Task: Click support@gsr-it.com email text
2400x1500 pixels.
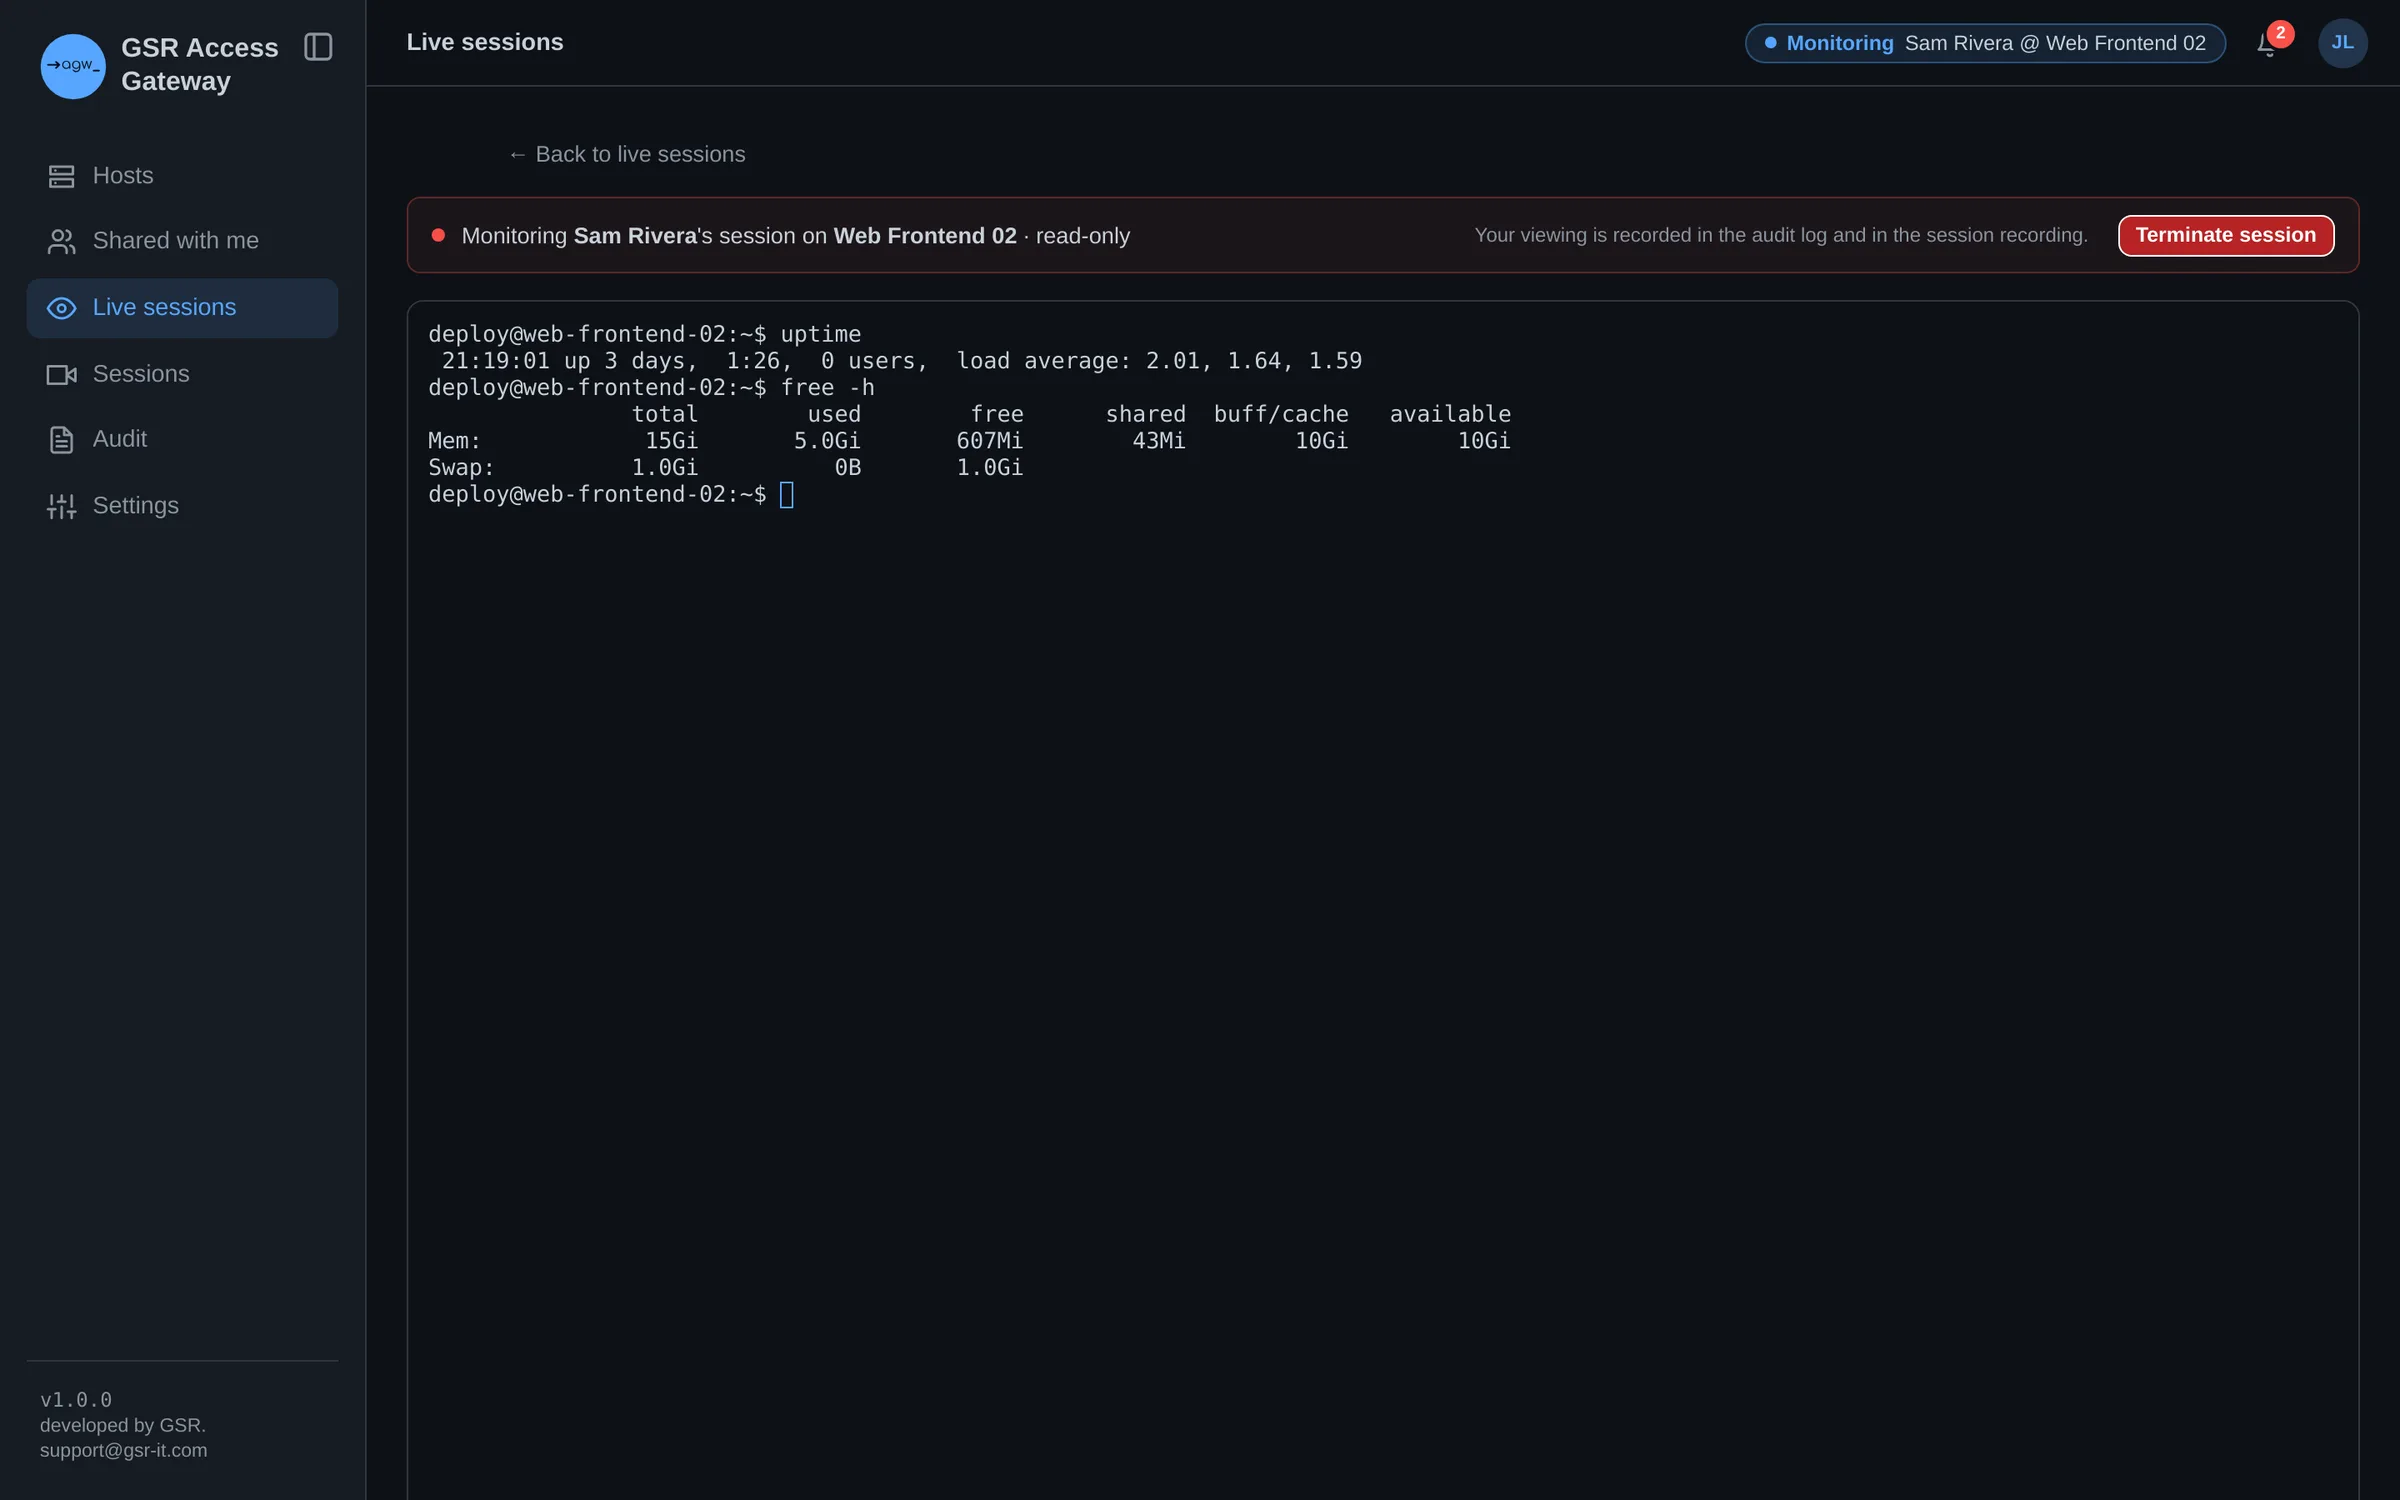Action: tap(124, 1450)
